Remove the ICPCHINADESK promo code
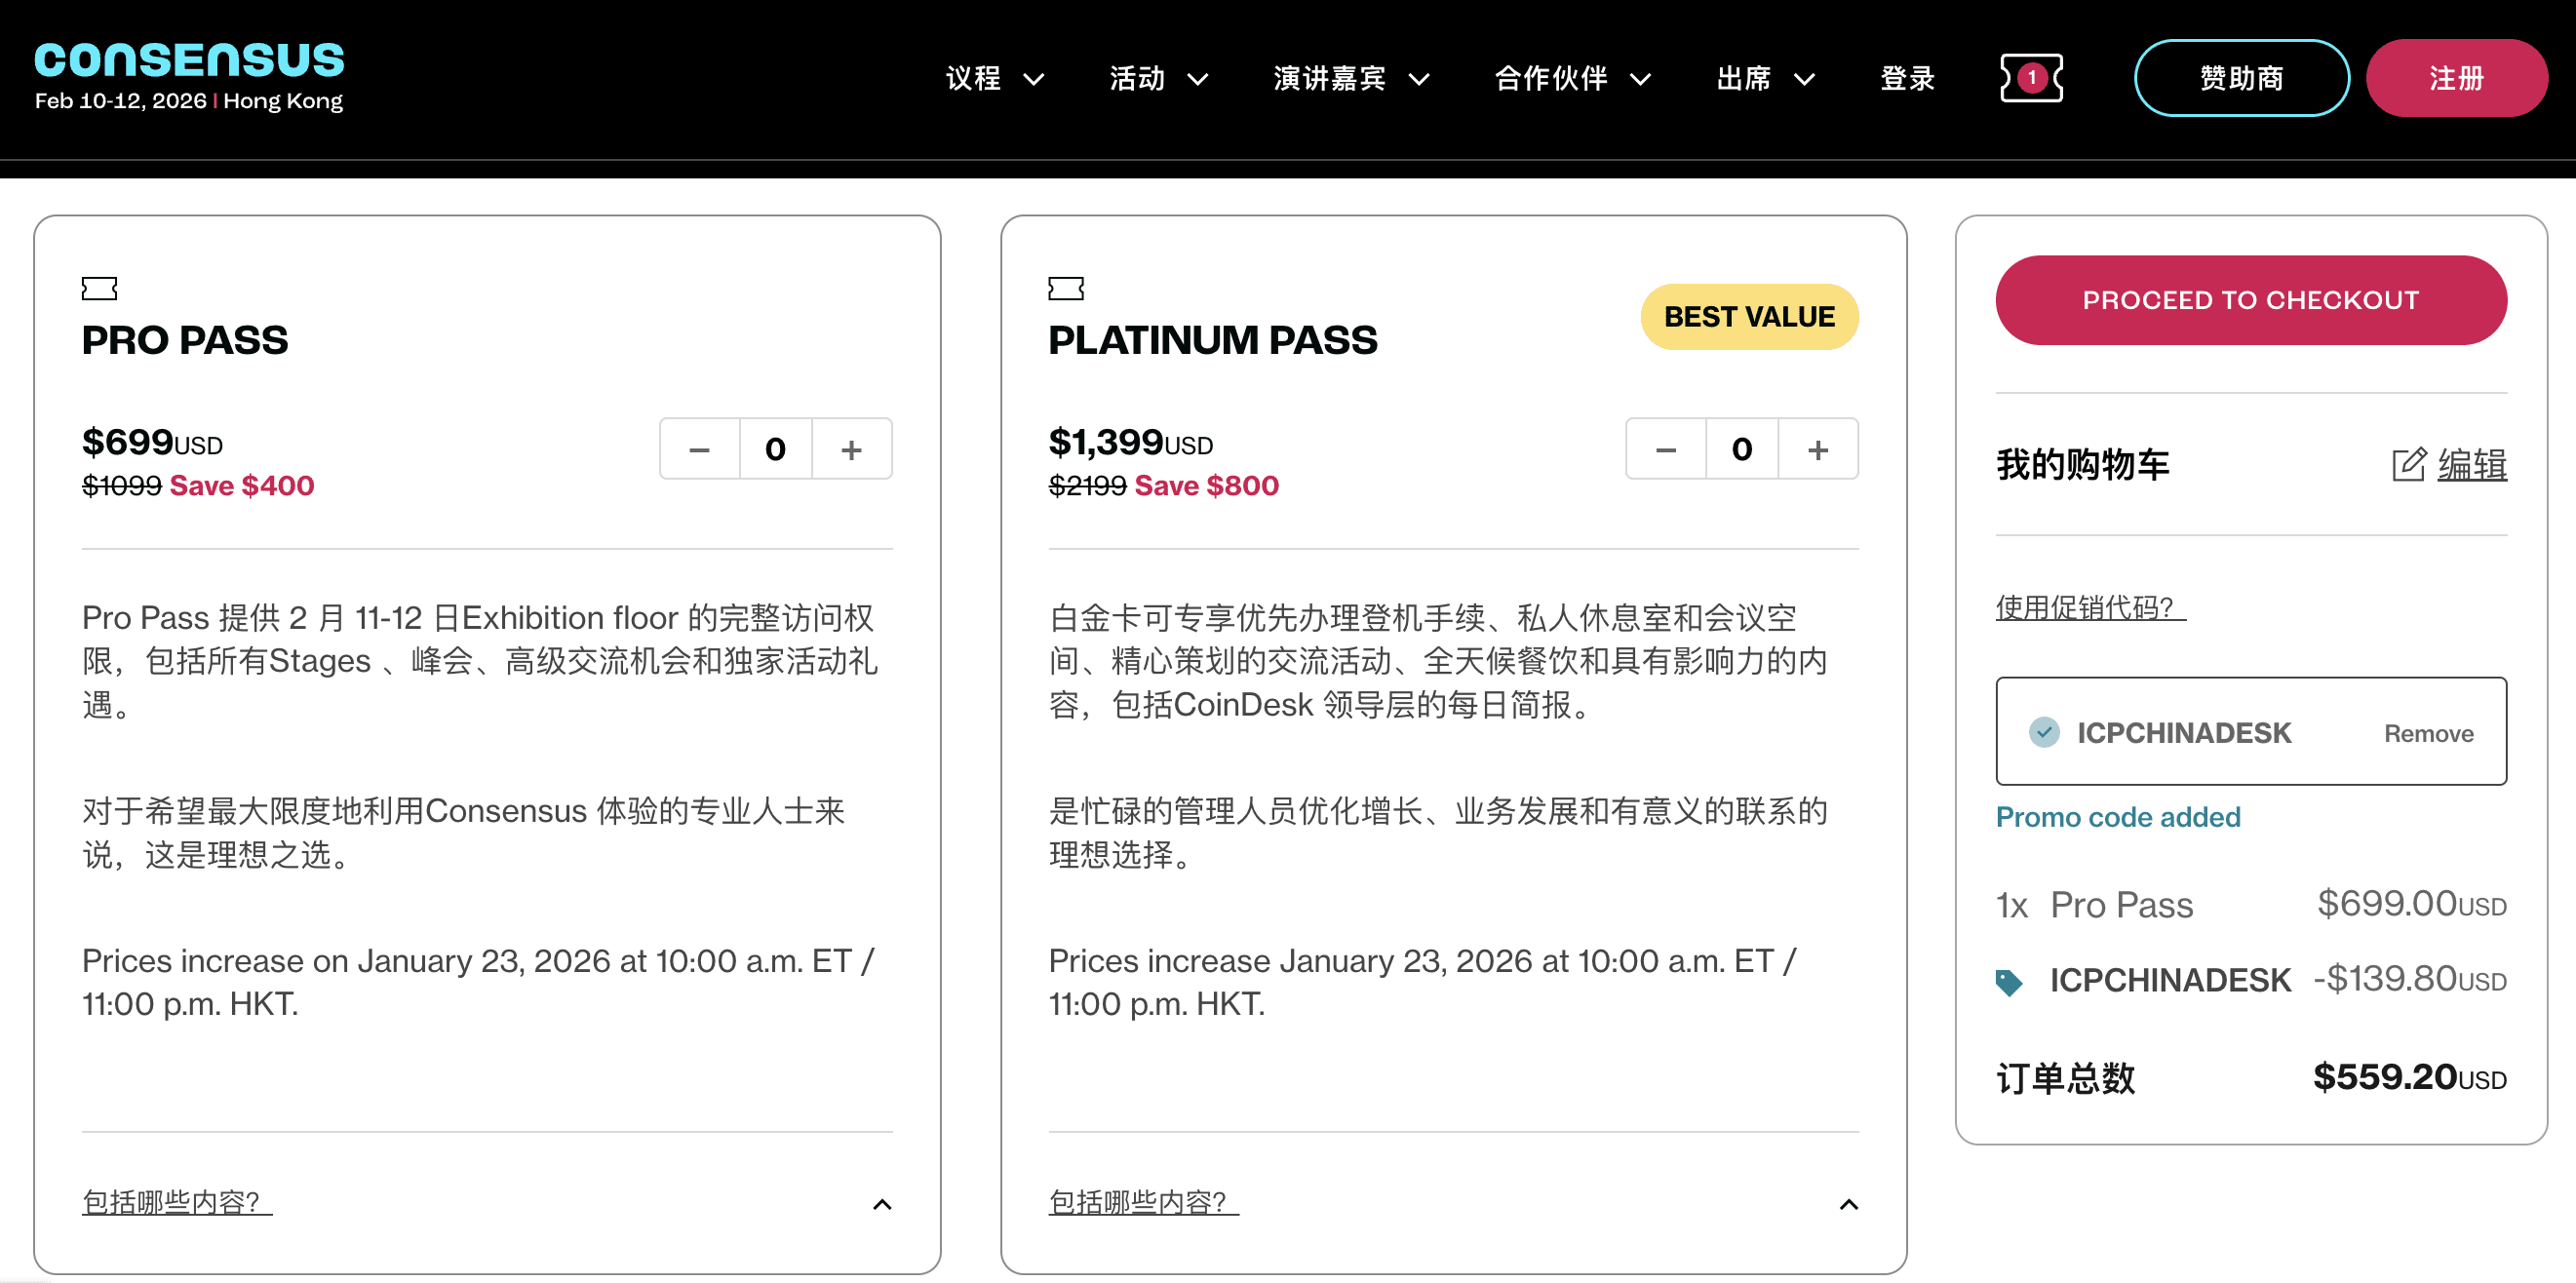This screenshot has height=1283, width=2576. point(2428,734)
